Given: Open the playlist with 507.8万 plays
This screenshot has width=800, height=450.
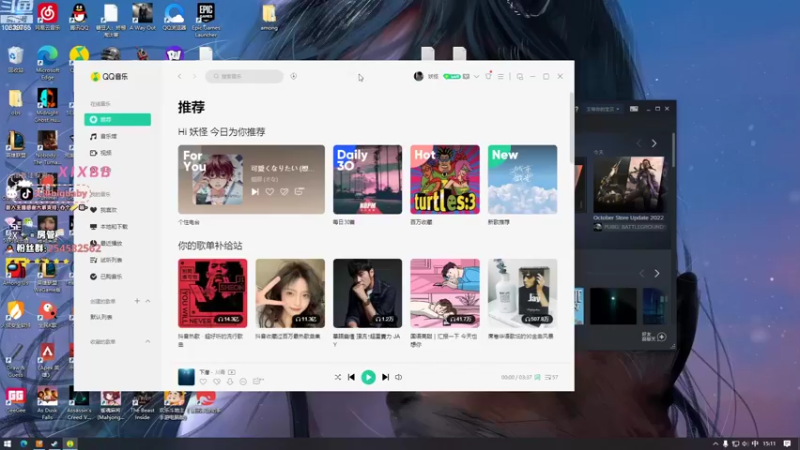Looking at the screenshot, I should coord(522,293).
